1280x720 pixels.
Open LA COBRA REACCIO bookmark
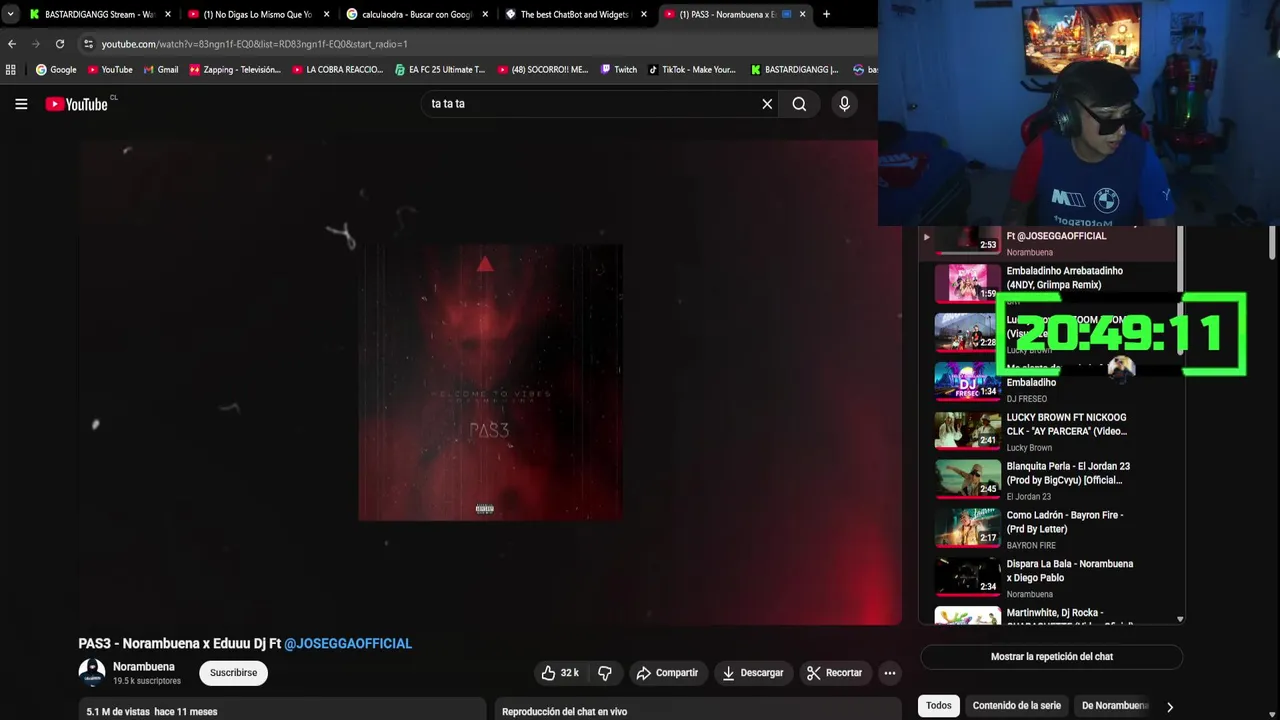point(337,70)
